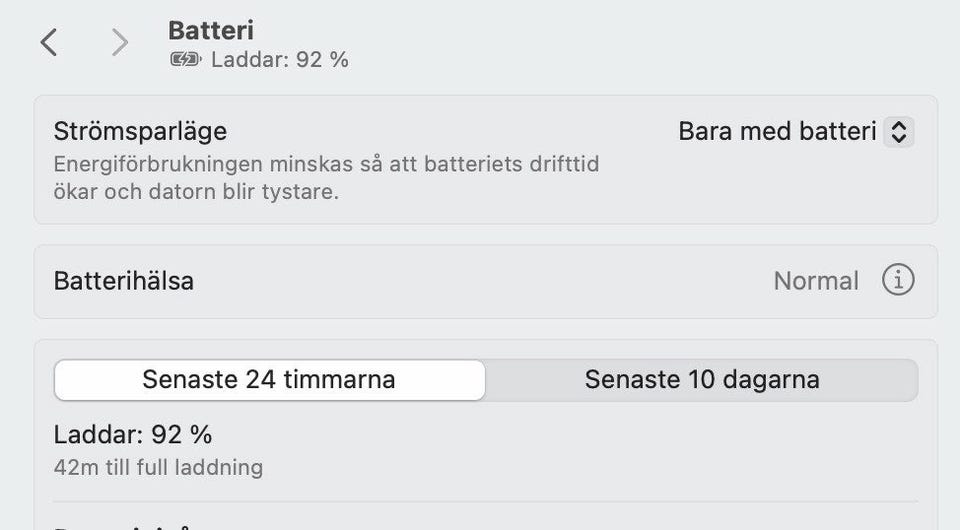Click the Normal battery health status
The height and width of the screenshot is (530, 960).
pyautogui.click(x=816, y=281)
